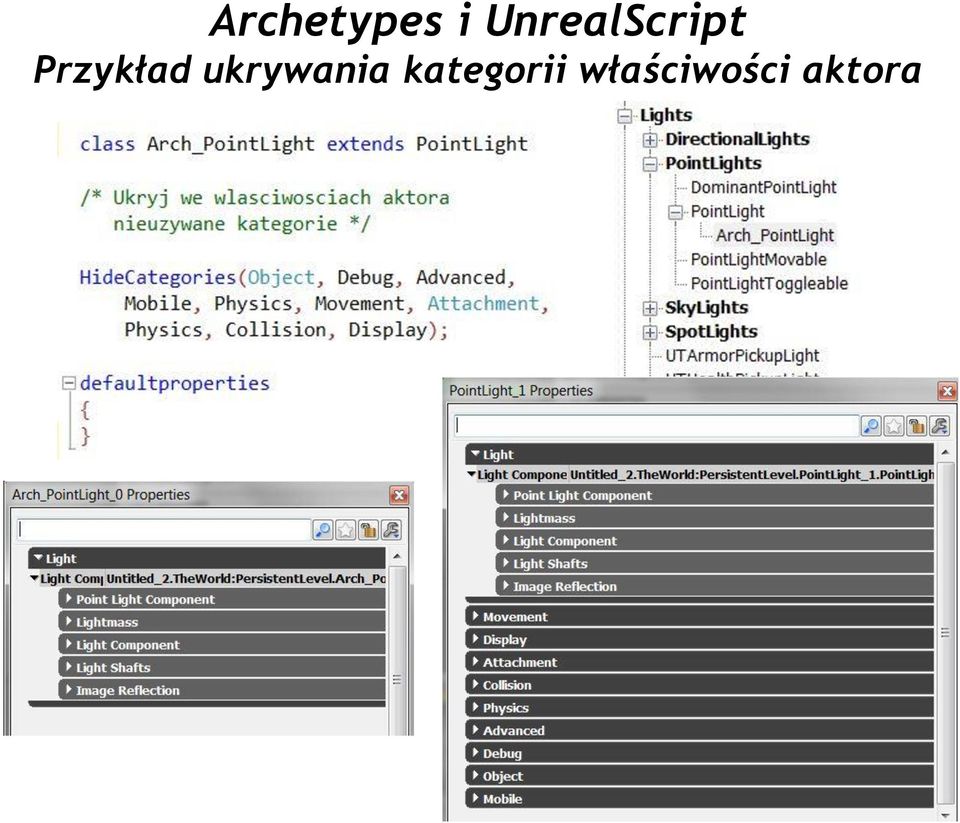
Task: Click the Light Component value path in PointLight_1
Action: pyautogui.click(x=752, y=475)
